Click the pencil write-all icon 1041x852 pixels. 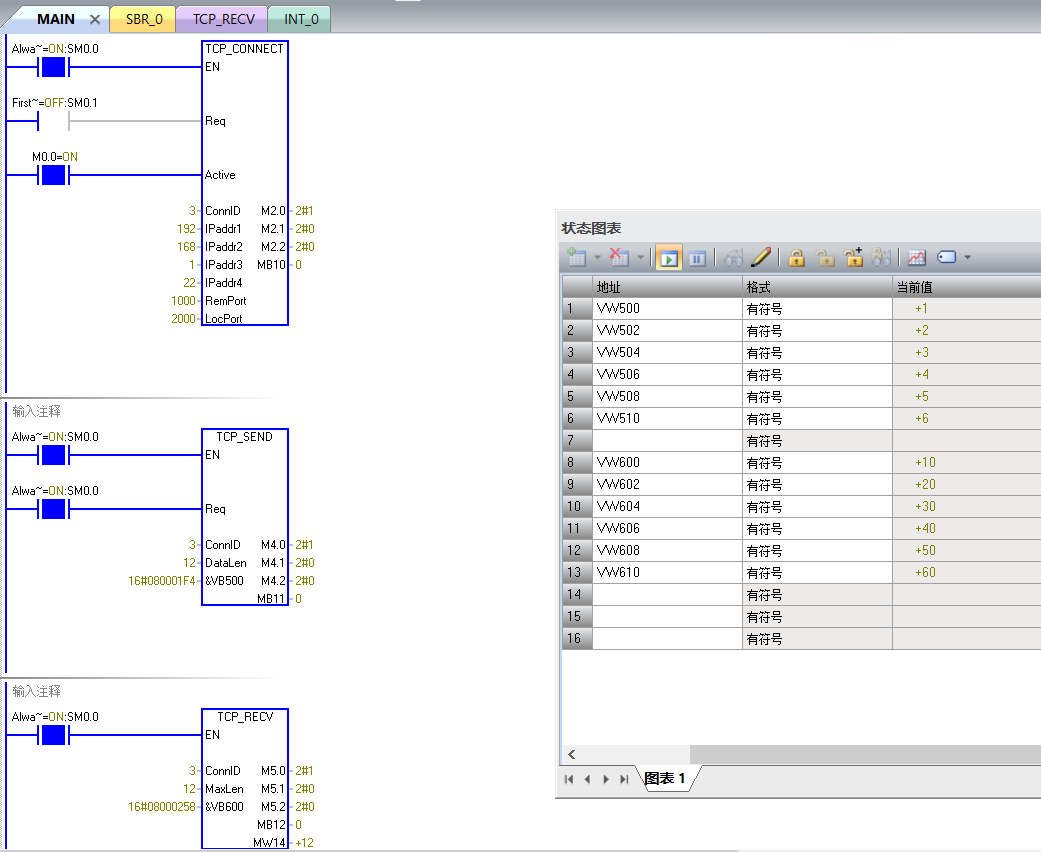[760, 258]
